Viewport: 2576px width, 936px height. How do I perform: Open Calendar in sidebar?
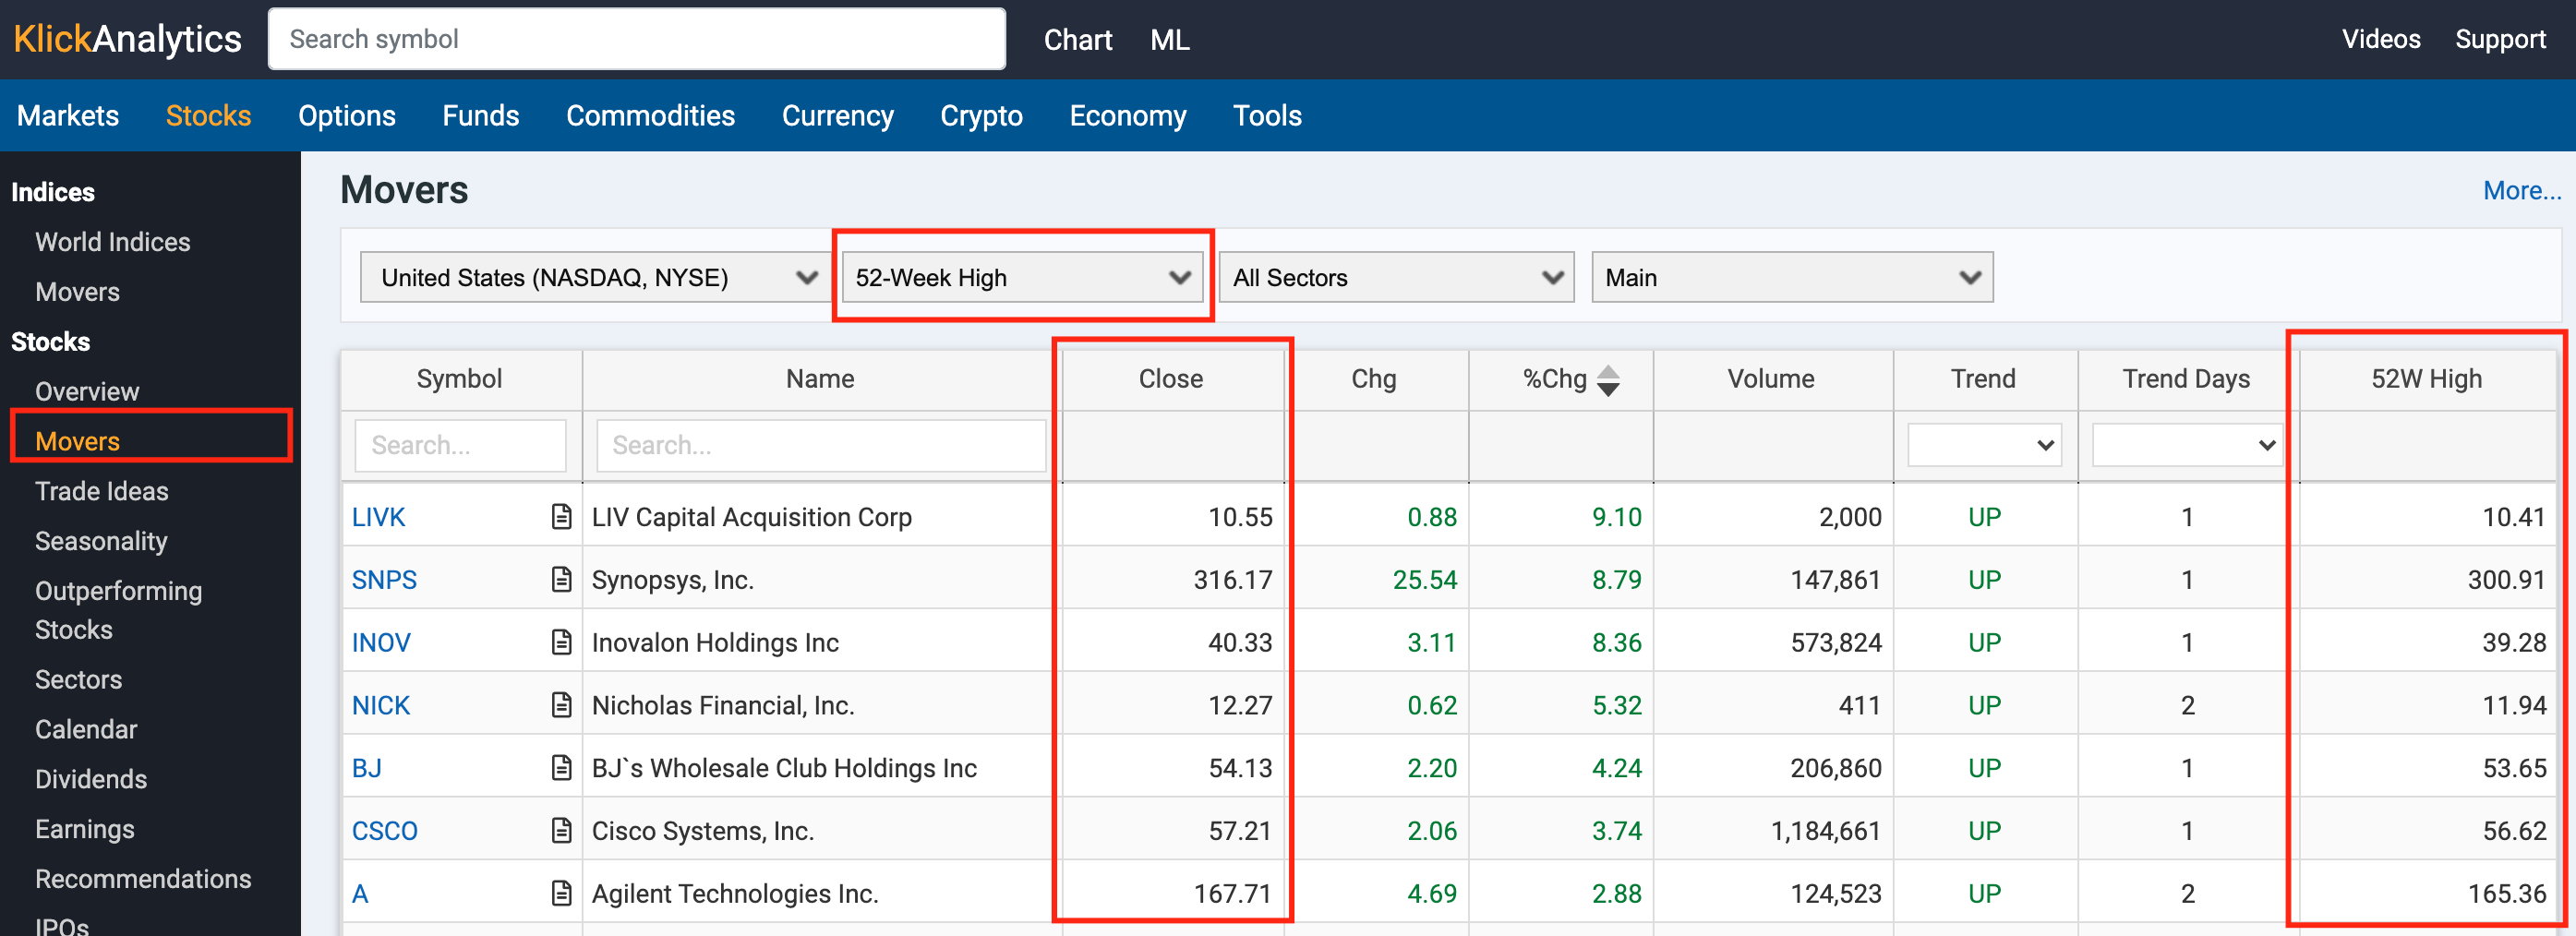point(86,730)
